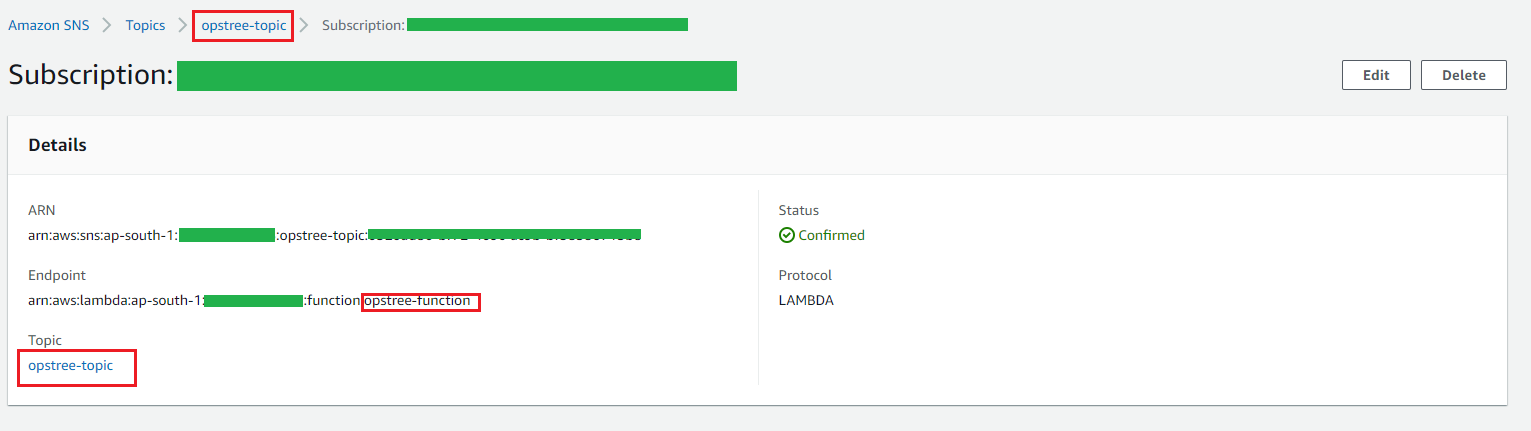Click the Confirmed status text
Screen dimensions: 1531x431
pos(832,235)
